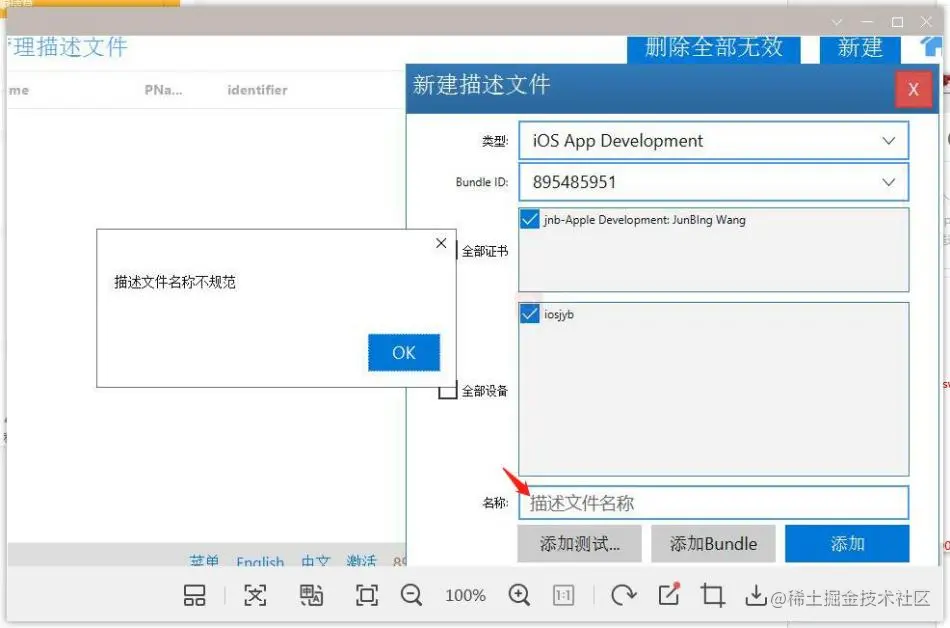The width and height of the screenshot is (950, 628).
Task: Switch language via the English link
Action: tap(260, 561)
